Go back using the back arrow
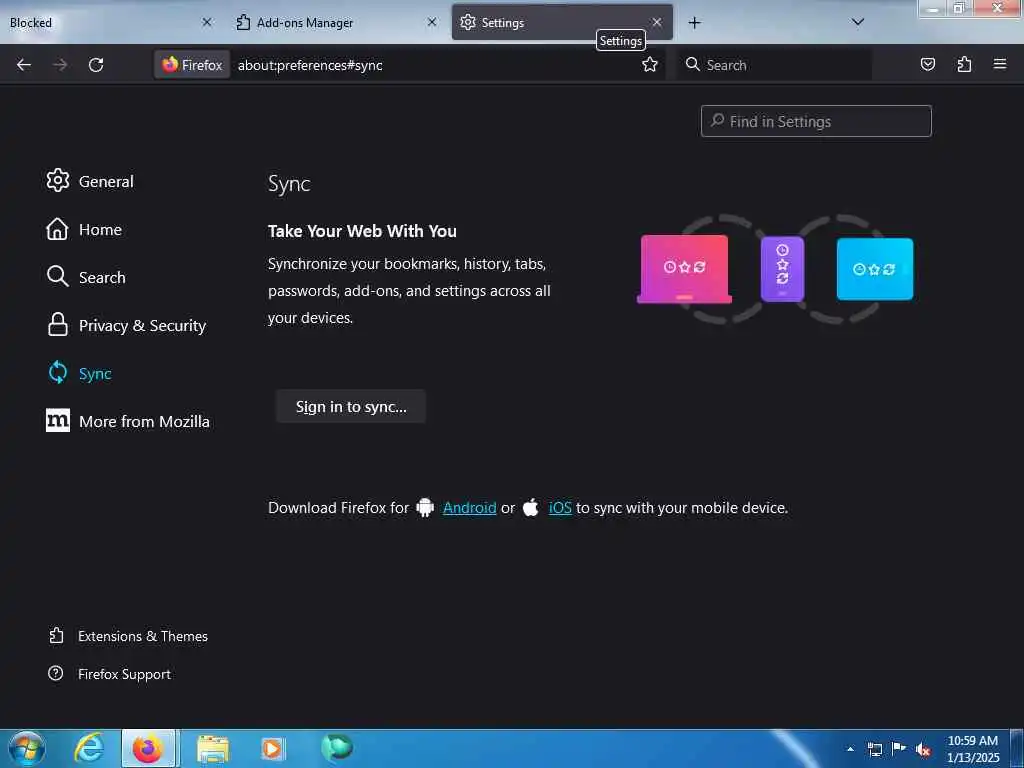The width and height of the screenshot is (1024, 768). tap(24, 65)
